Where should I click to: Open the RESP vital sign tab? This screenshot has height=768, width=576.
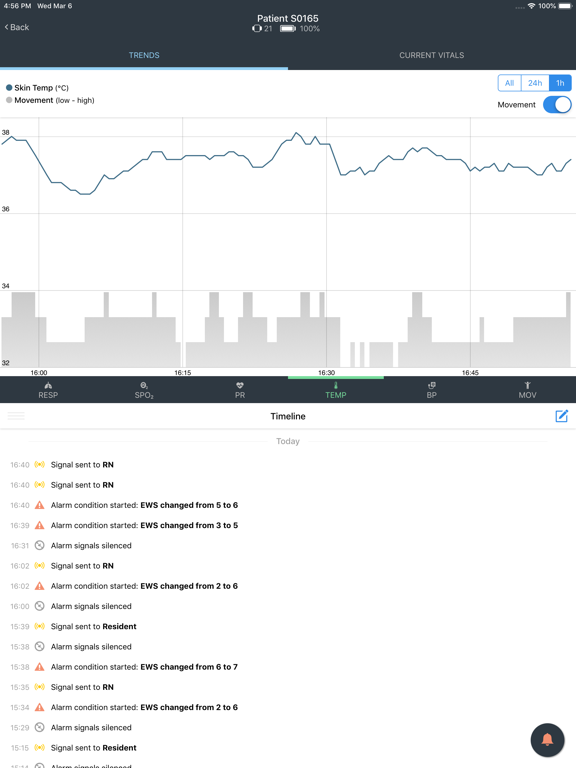tap(48, 390)
